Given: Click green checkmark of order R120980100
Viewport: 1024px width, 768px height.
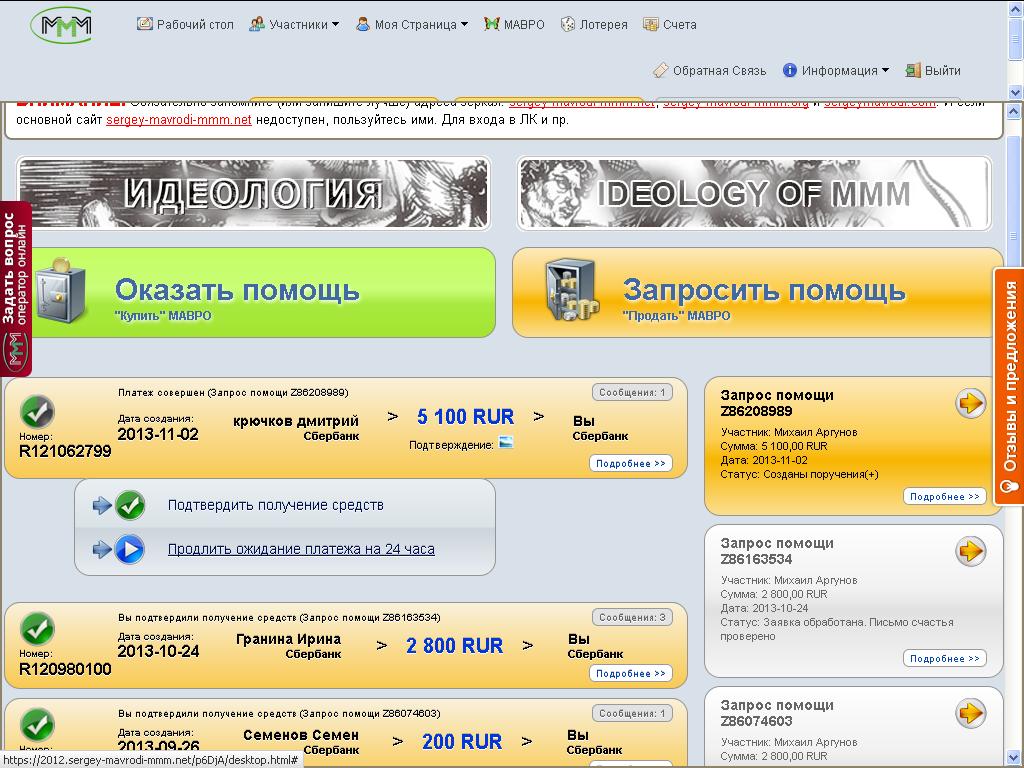Looking at the screenshot, I should click(37, 628).
